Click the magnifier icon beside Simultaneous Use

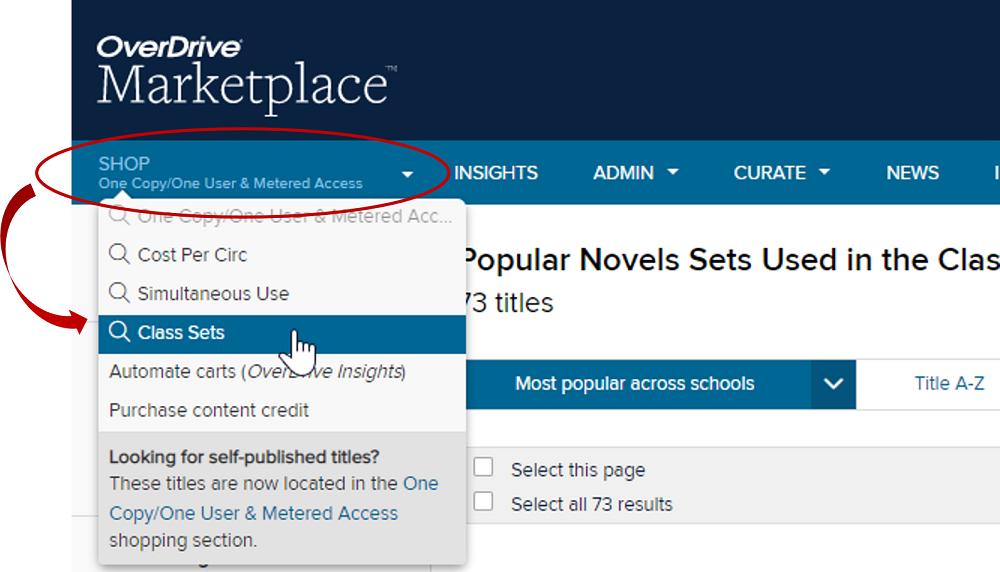pyautogui.click(x=119, y=292)
